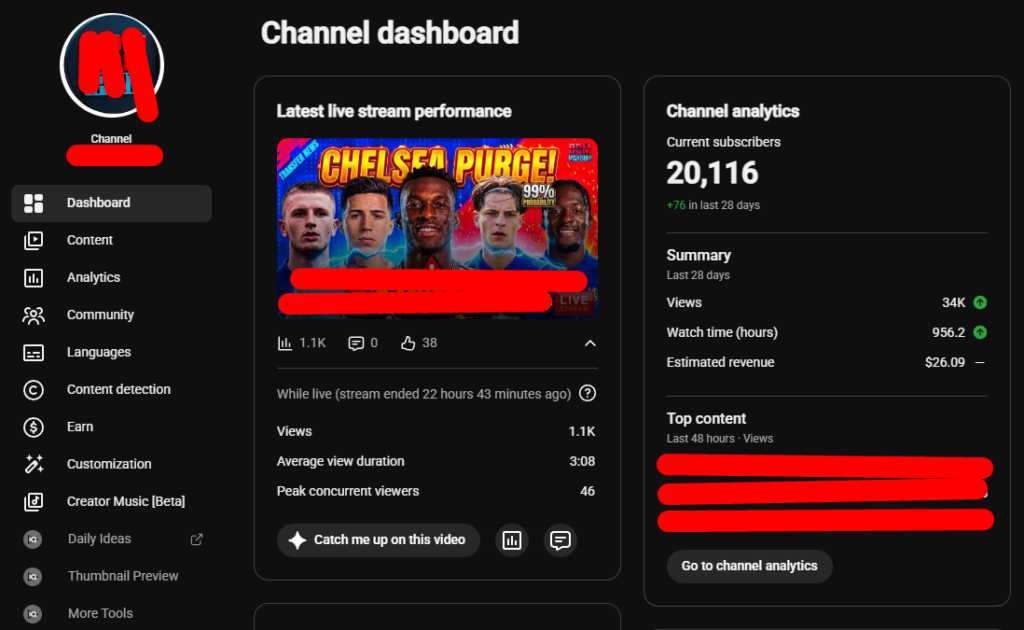Go to Customization in sidebar
This screenshot has width=1024, height=630.
click(112, 464)
